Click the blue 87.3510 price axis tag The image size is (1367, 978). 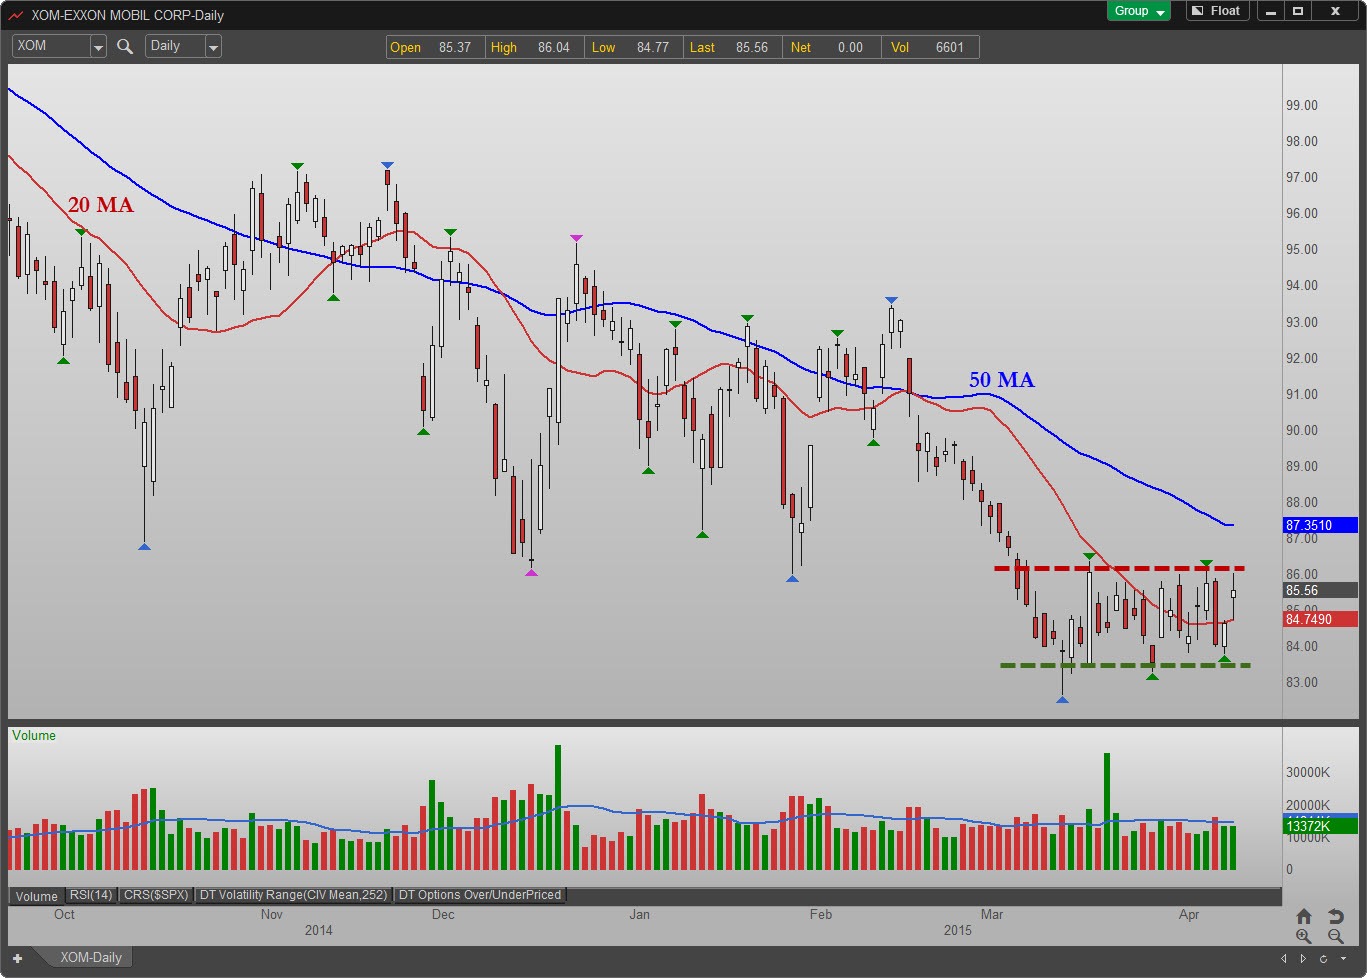[x=1320, y=525]
